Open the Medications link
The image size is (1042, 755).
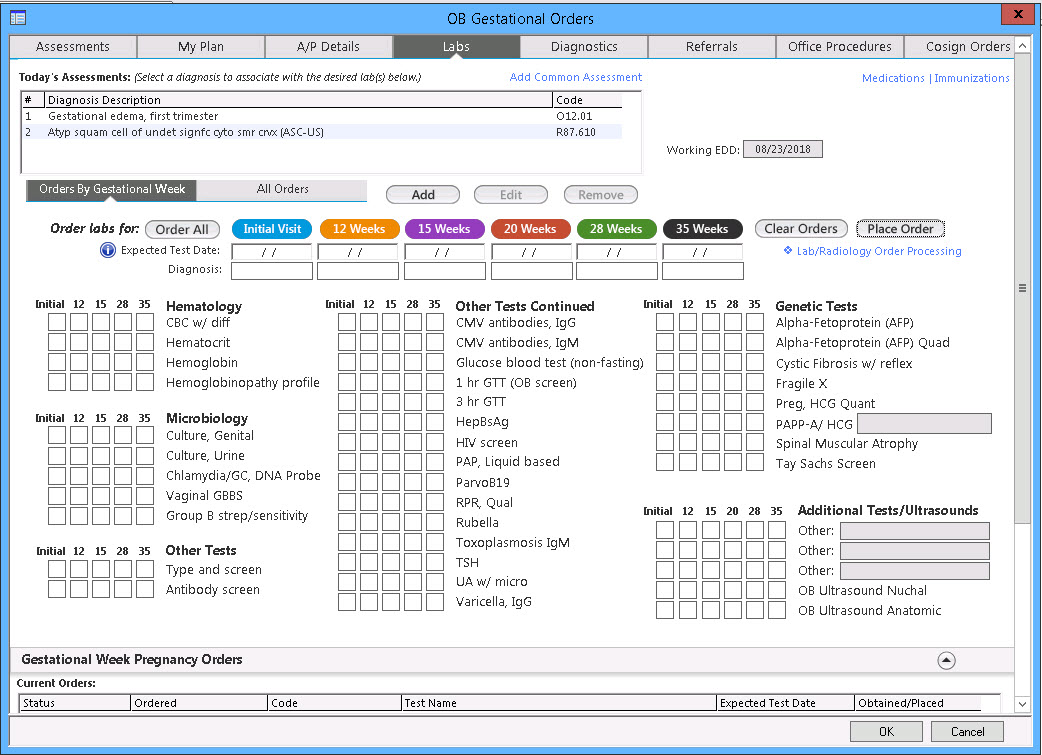coord(893,78)
